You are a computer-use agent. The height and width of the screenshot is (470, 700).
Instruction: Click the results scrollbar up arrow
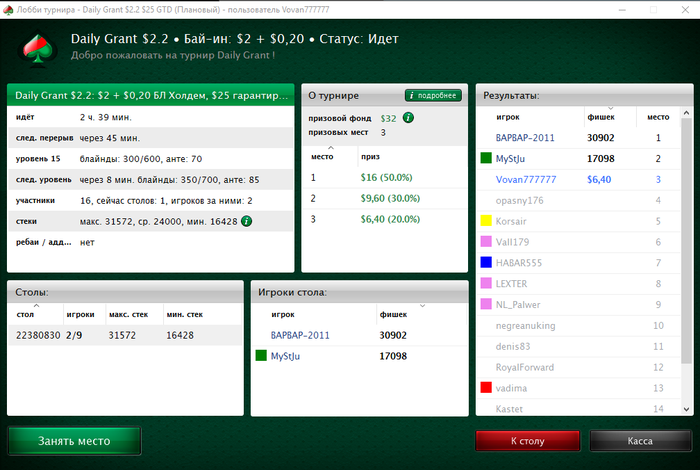click(686, 113)
